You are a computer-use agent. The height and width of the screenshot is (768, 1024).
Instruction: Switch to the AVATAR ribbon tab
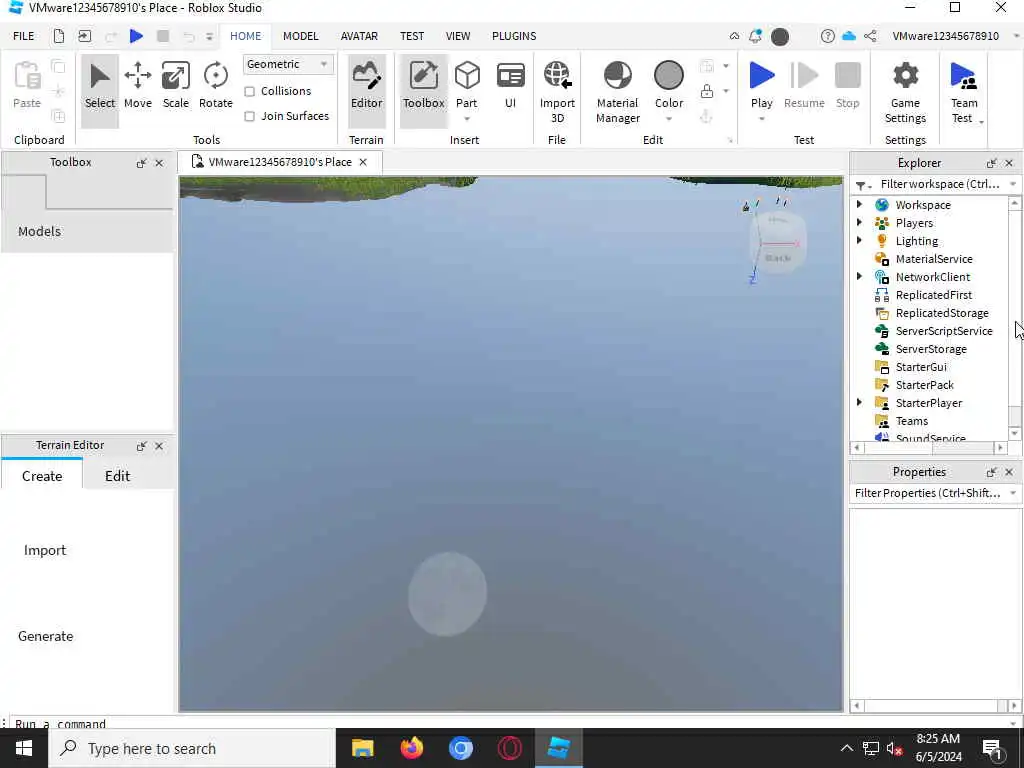[359, 36]
